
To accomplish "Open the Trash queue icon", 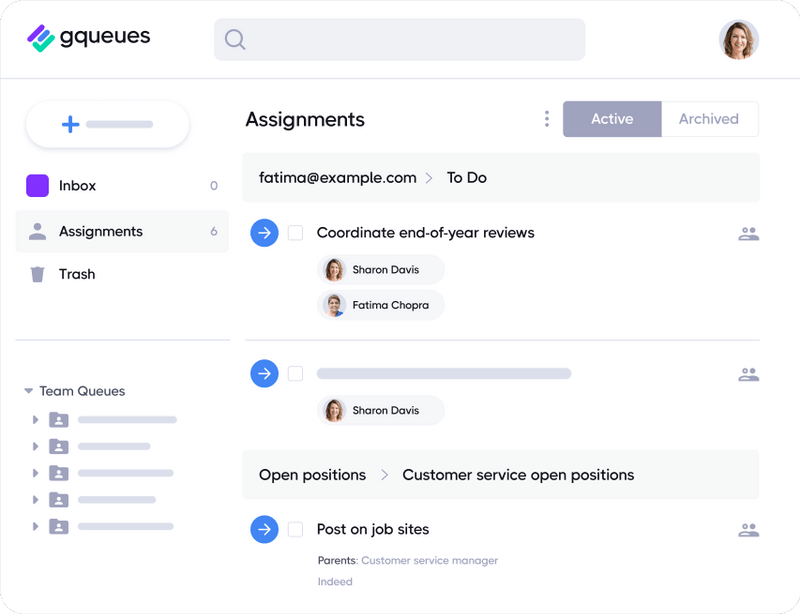I will click(x=35, y=273).
